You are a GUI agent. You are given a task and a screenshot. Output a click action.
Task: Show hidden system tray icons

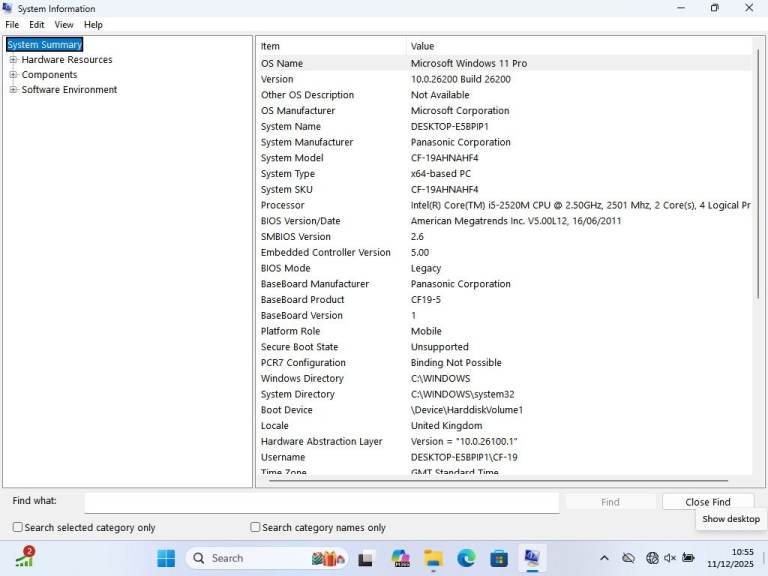[604, 558]
